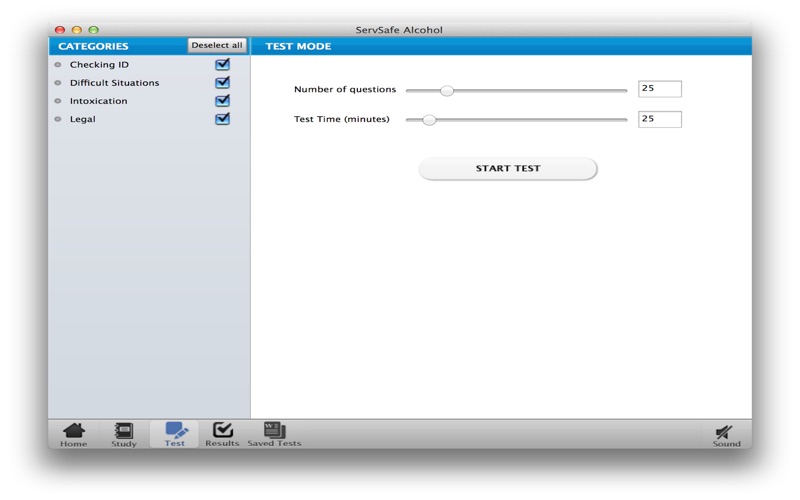Viewport: 800px width, 500px height.
Task: Uncheck the Checking ID checkbox
Action: pos(222,64)
